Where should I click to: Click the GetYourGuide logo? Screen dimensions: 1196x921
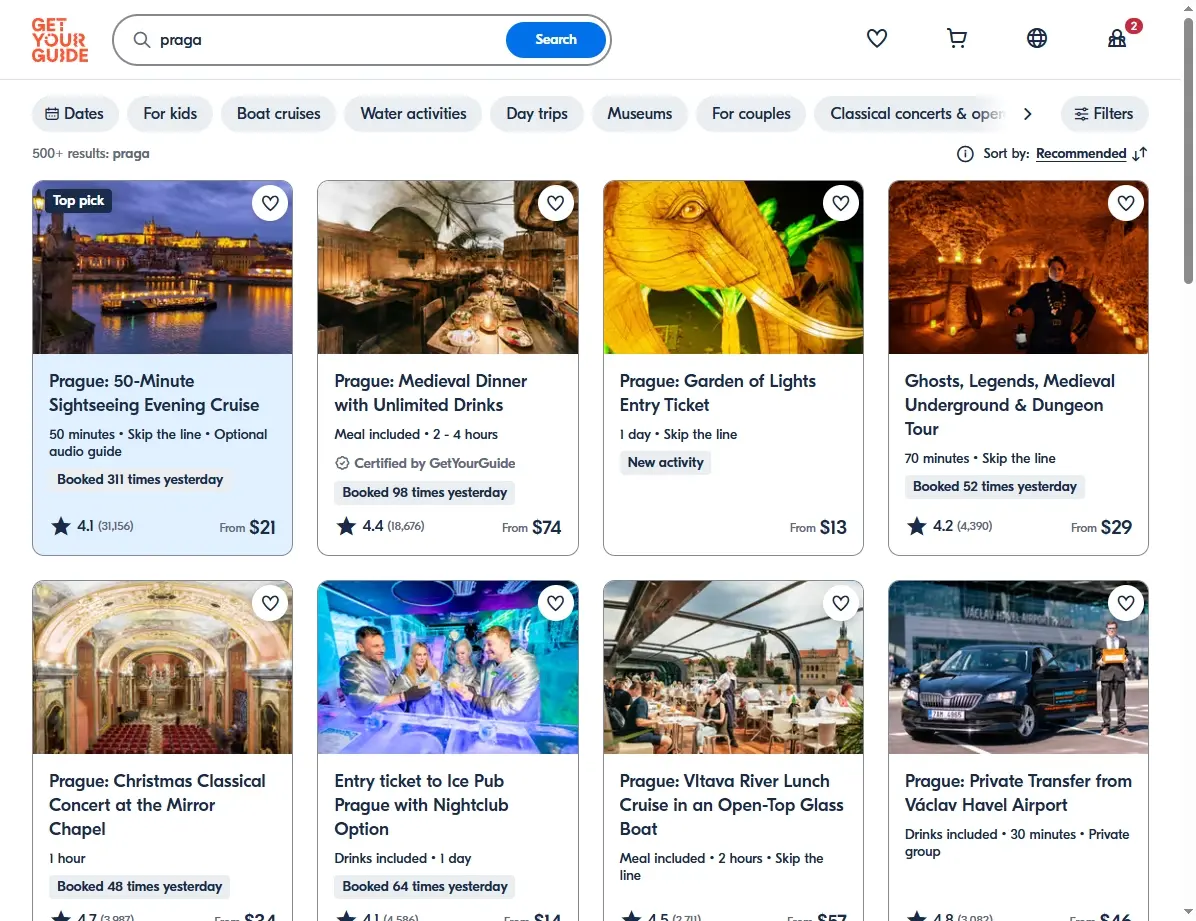(59, 40)
